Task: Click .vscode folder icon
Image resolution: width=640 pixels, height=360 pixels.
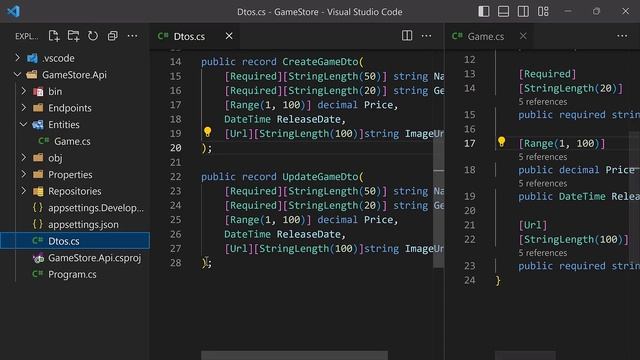Action: click(33, 58)
